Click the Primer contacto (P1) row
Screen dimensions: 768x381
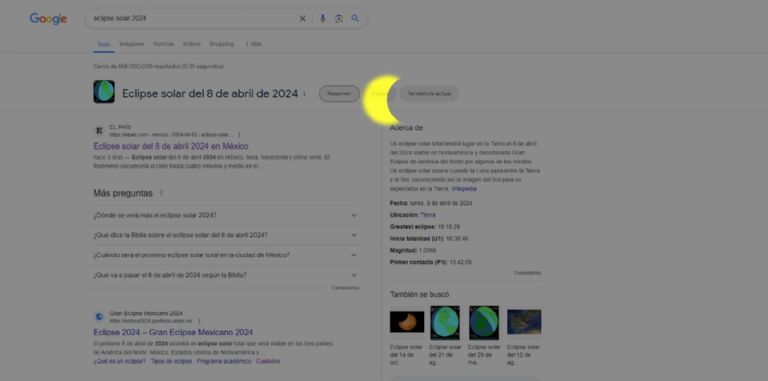(x=431, y=262)
